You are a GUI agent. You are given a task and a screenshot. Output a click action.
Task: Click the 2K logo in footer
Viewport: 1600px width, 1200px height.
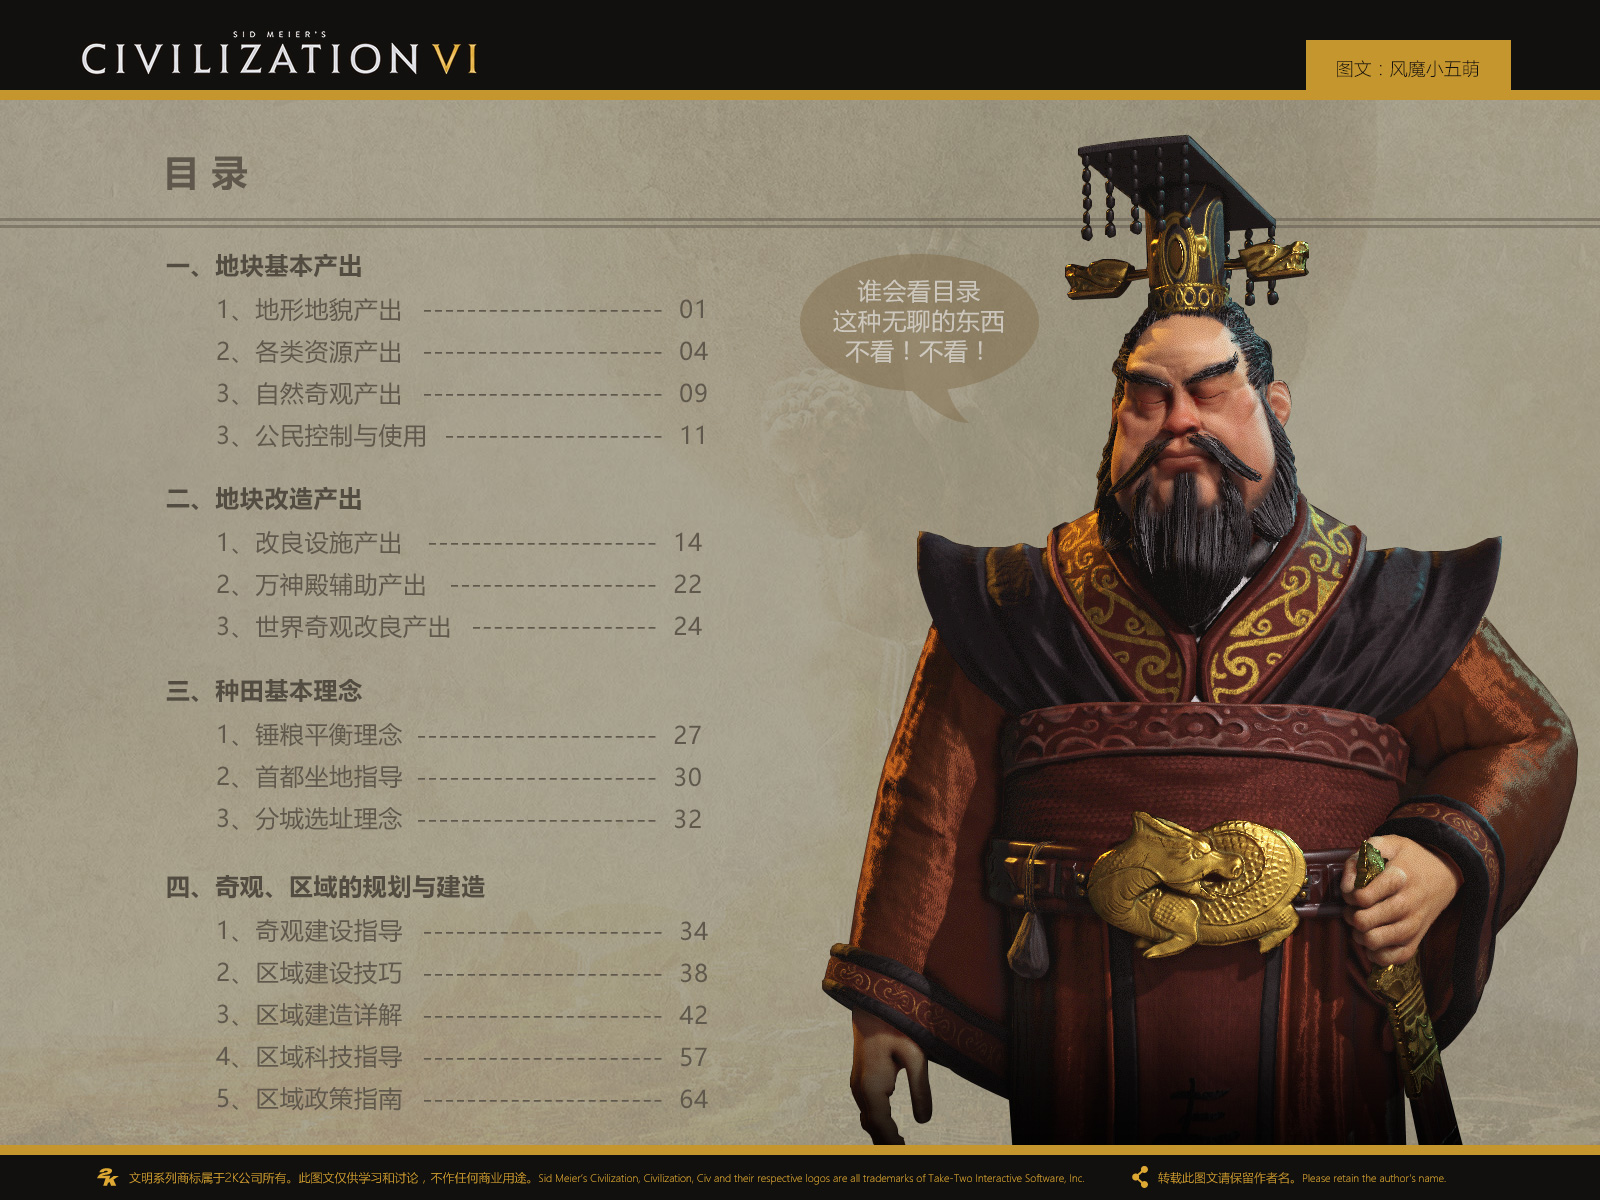pos(107,1177)
